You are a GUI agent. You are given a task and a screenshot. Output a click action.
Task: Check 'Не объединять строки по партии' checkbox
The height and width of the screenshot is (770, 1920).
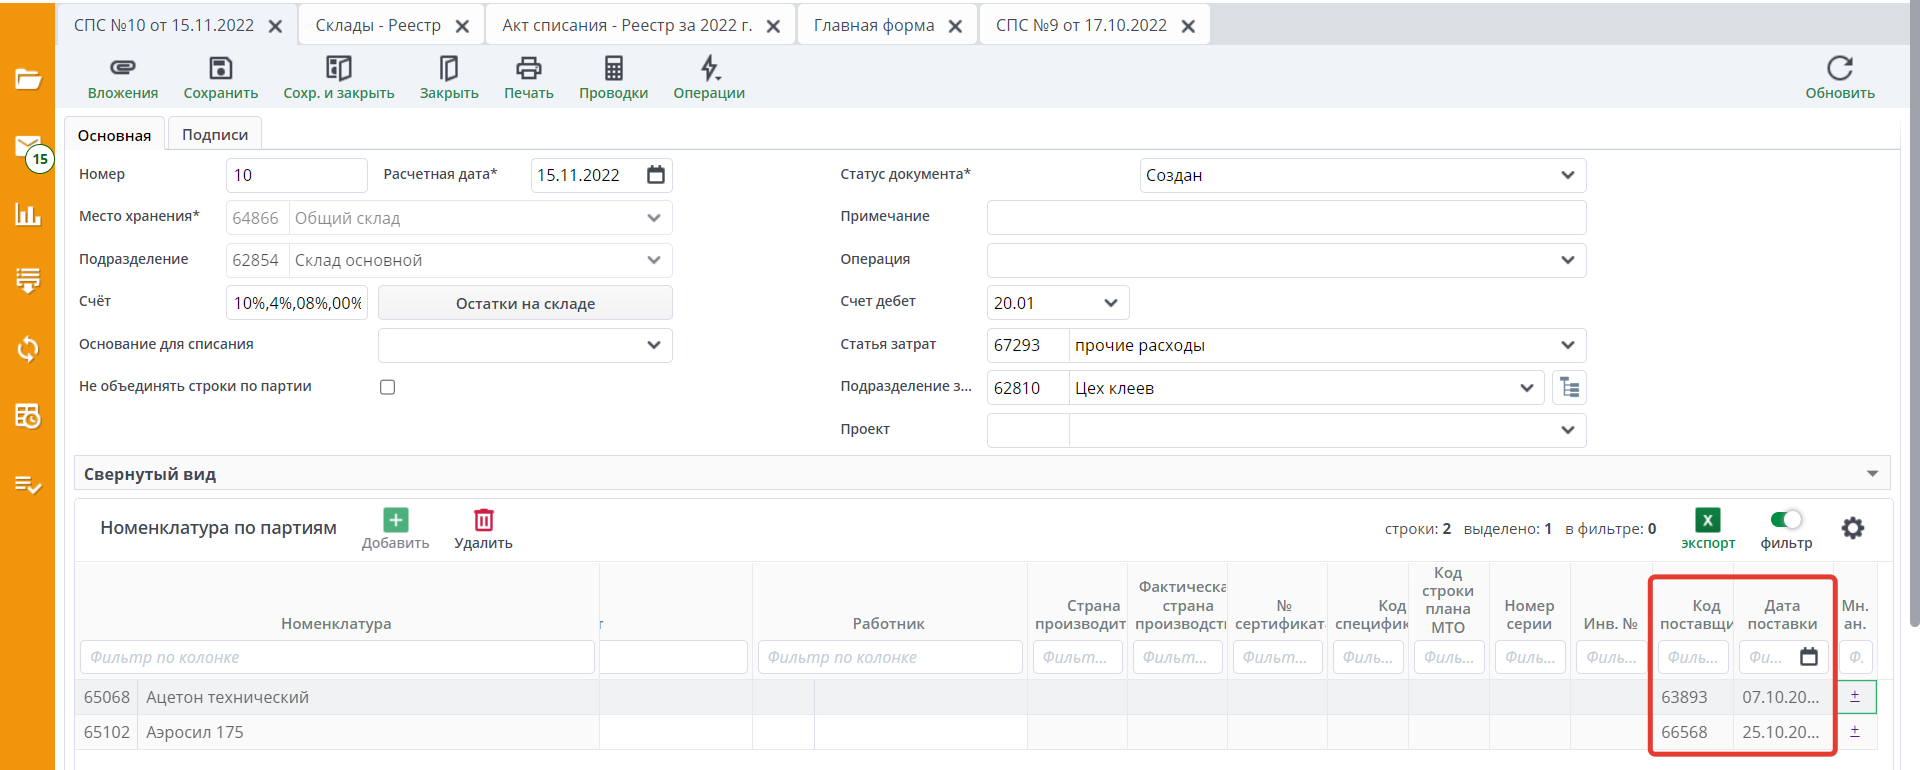pos(388,387)
